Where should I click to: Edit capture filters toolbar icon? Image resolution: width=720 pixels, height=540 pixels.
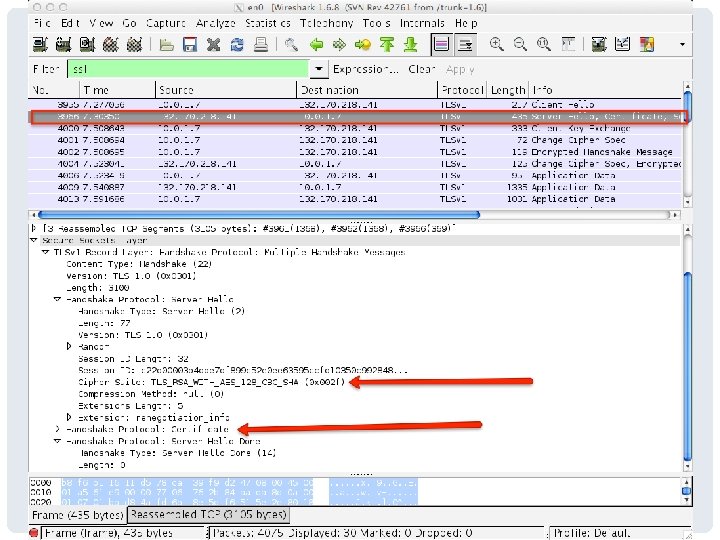[x=599, y=44]
